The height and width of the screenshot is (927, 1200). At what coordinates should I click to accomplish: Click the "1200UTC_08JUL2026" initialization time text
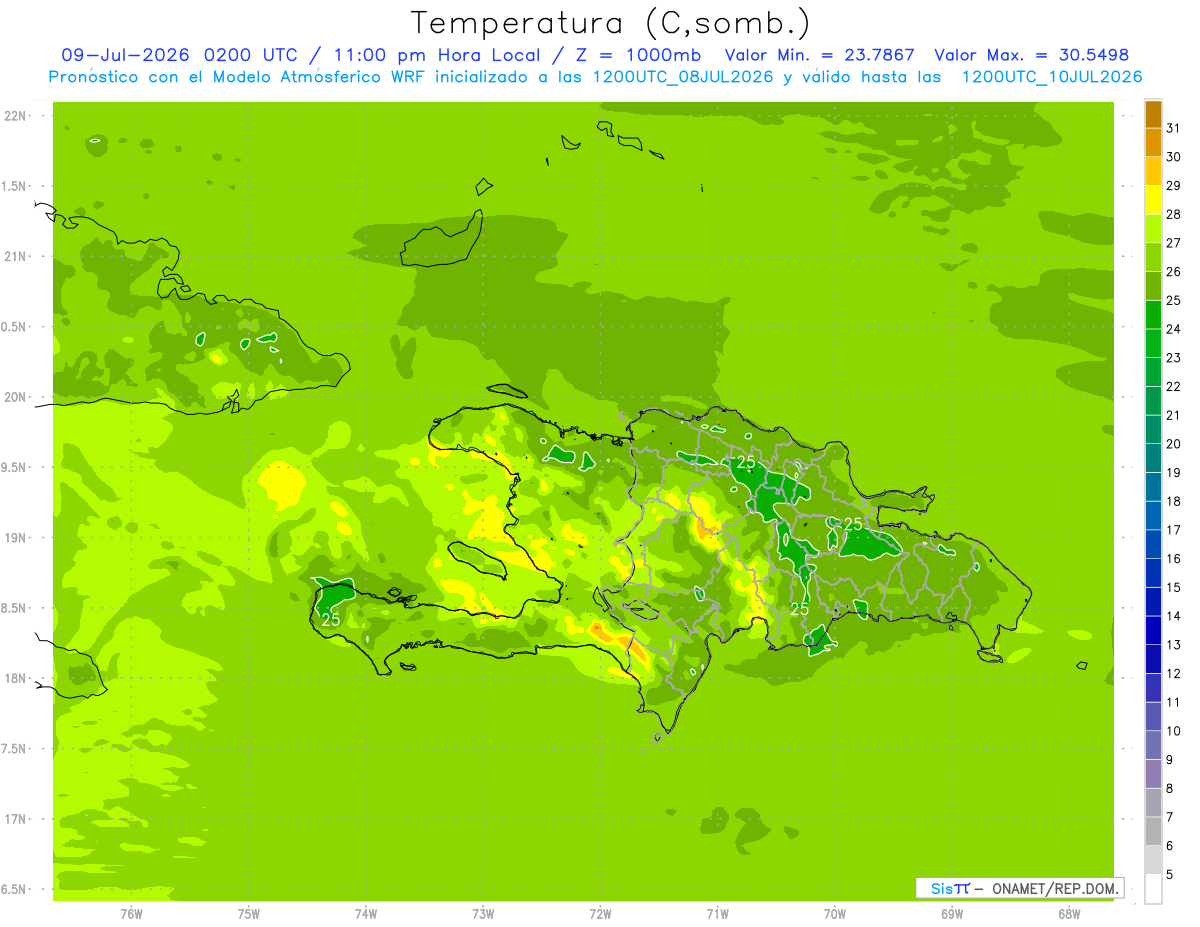(x=678, y=77)
